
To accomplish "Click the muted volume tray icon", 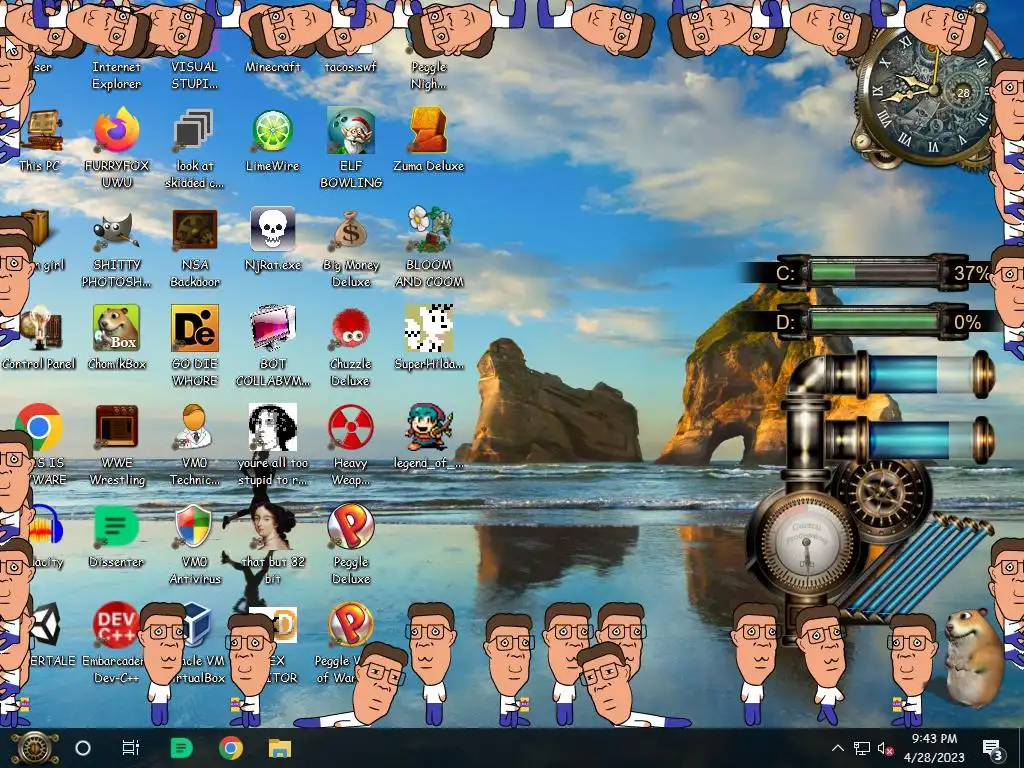I will pyautogui.click(x=885, y=748).
